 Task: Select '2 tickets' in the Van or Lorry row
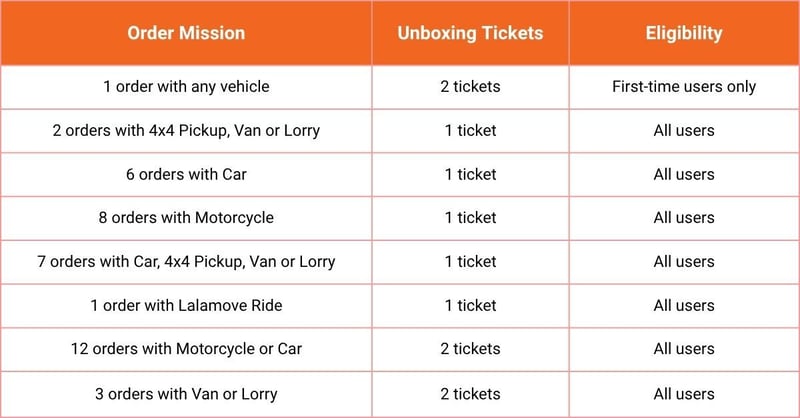click(x=470, y=394)
